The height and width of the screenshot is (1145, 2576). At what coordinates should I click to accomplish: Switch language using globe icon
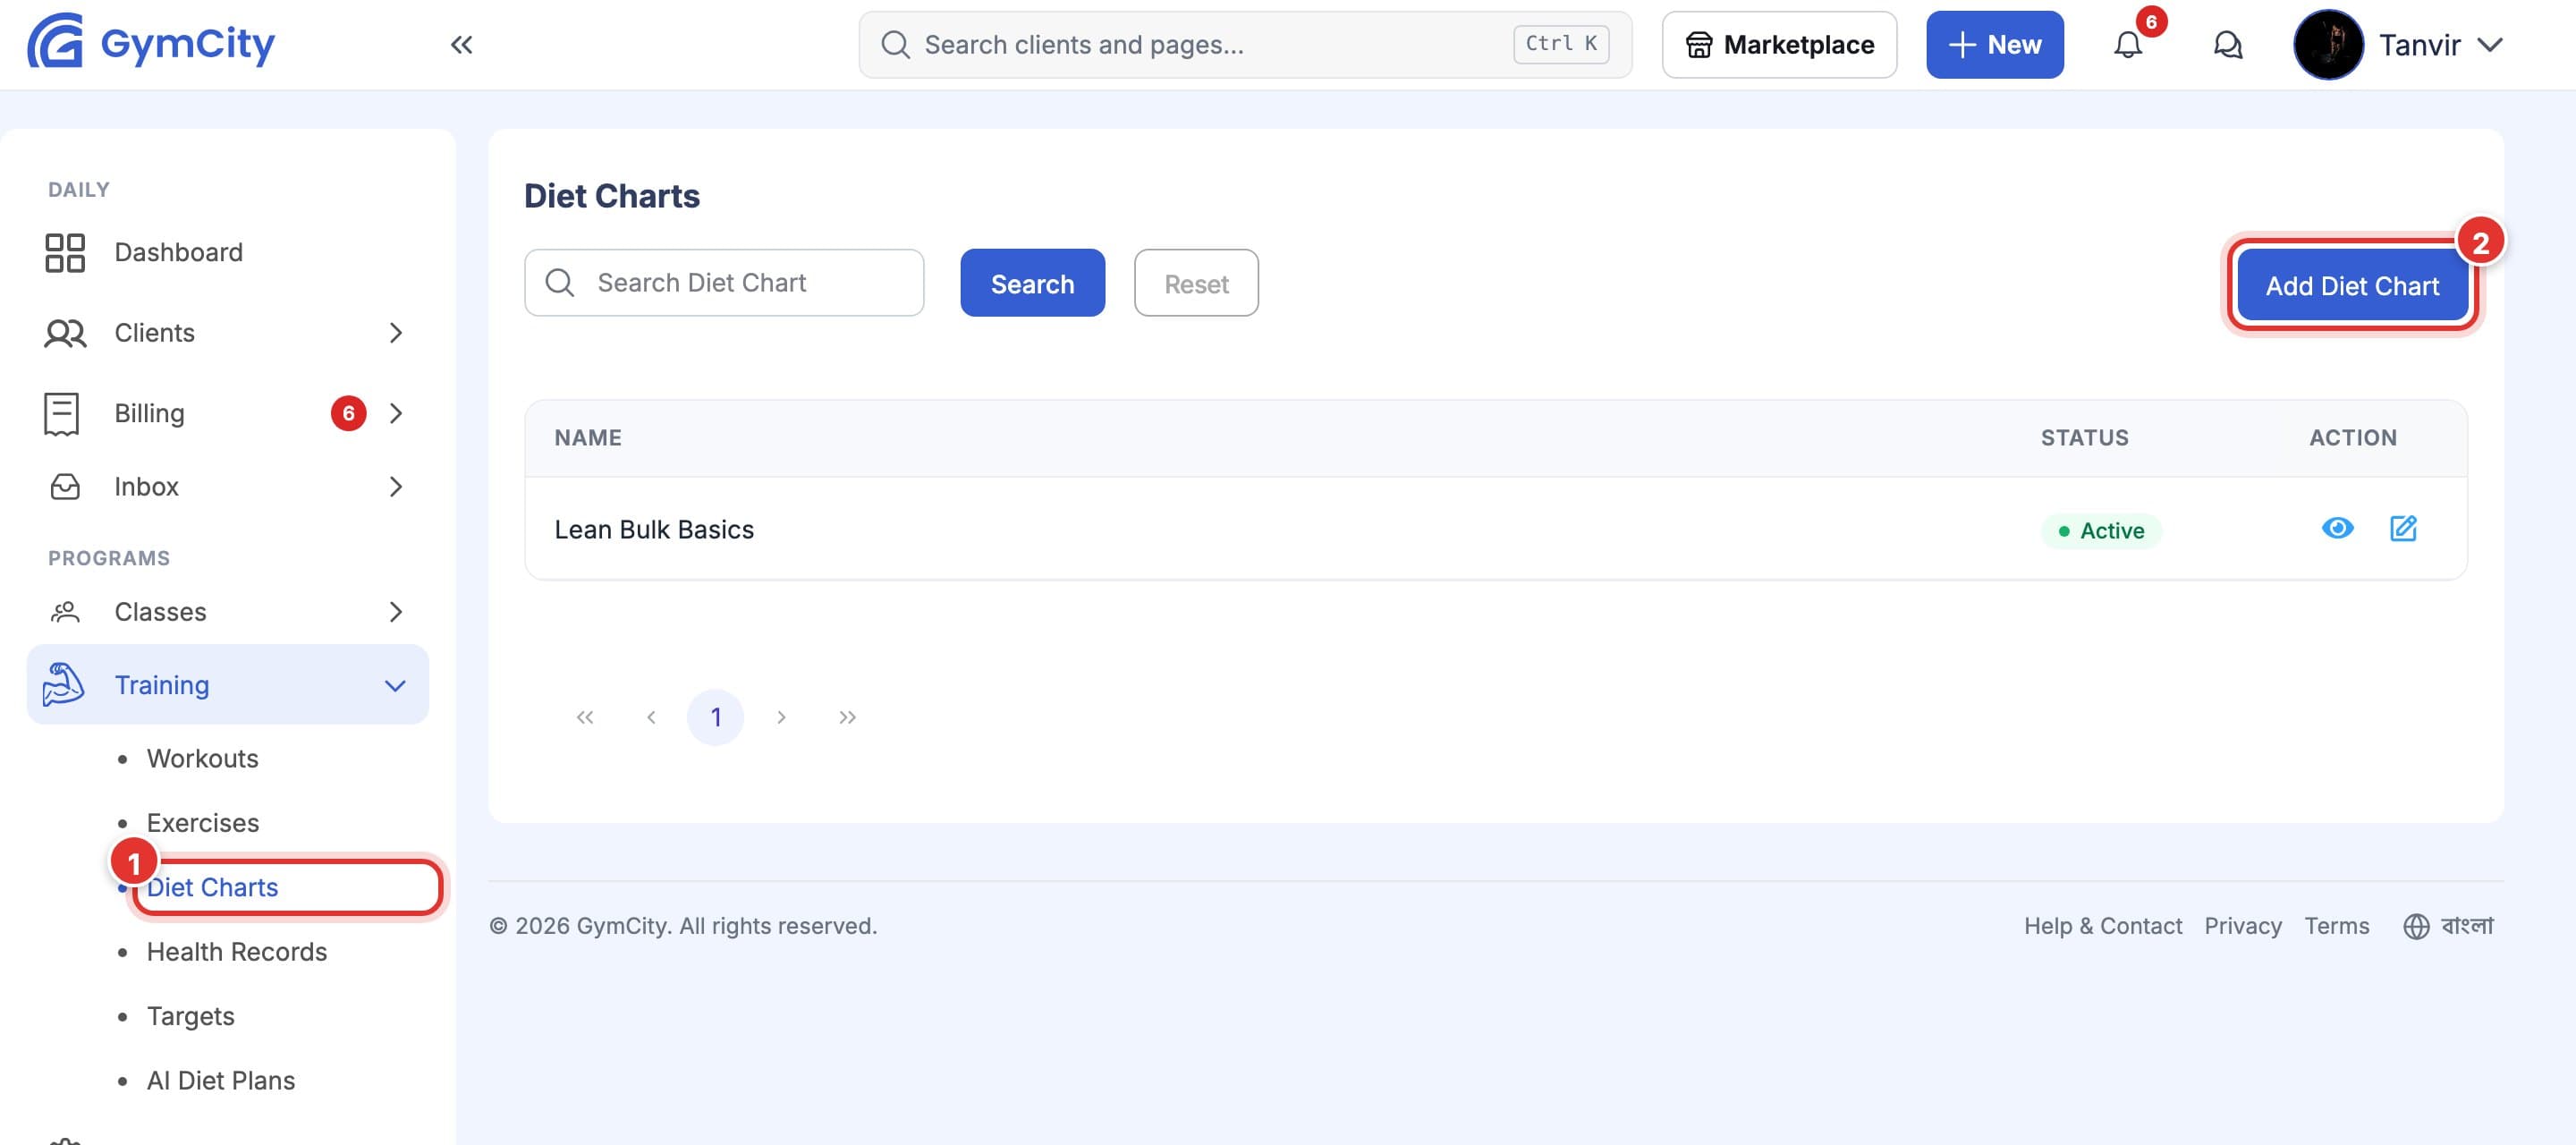click(x=2416, y=927)
